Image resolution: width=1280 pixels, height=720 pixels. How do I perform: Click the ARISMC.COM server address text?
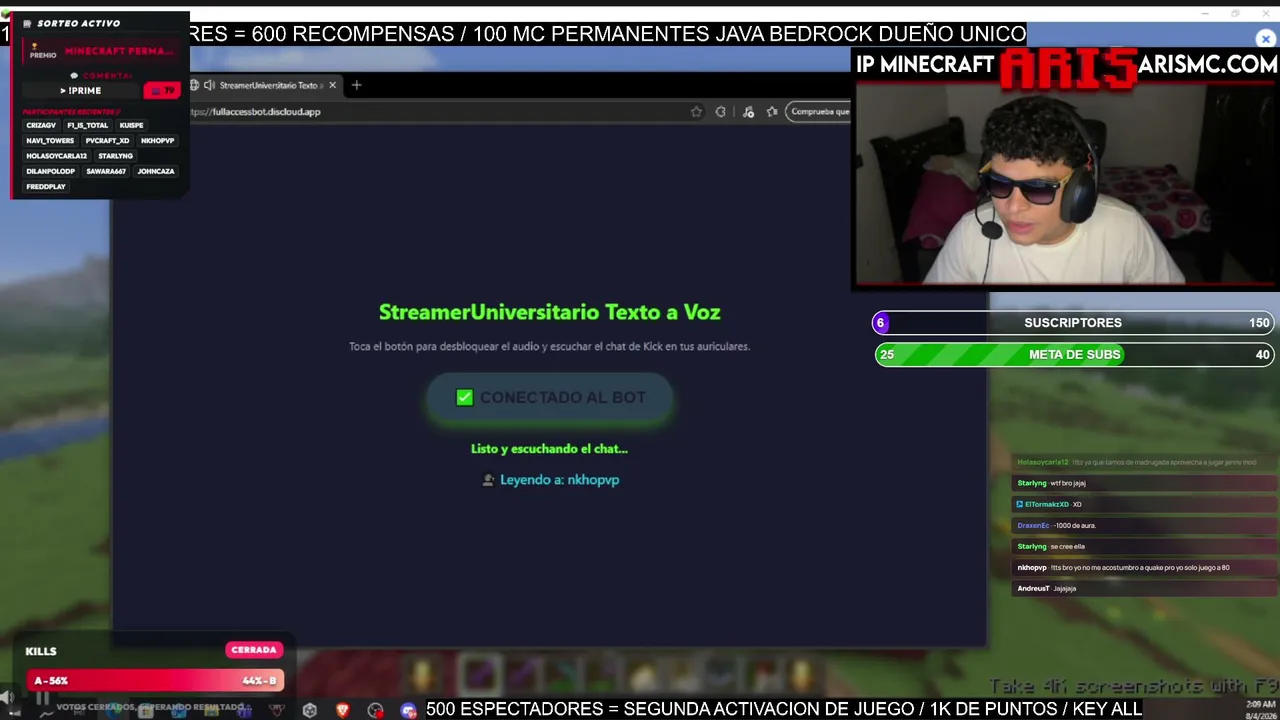[1208, 65]
